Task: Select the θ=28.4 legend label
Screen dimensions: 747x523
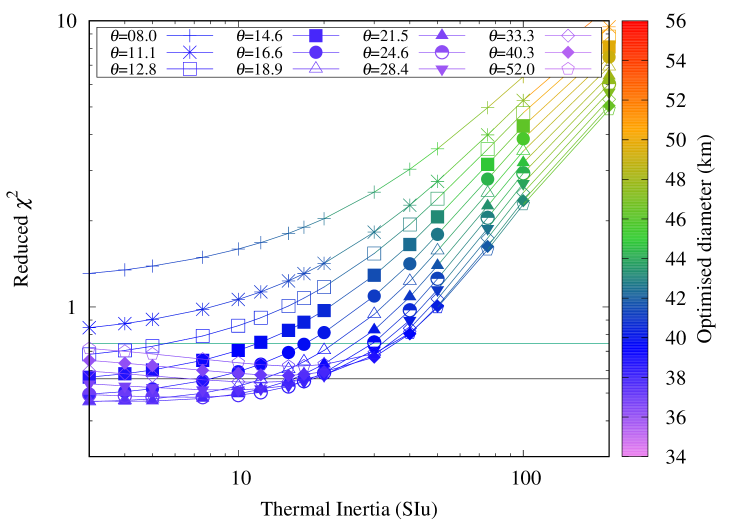Action: [385, 70]
